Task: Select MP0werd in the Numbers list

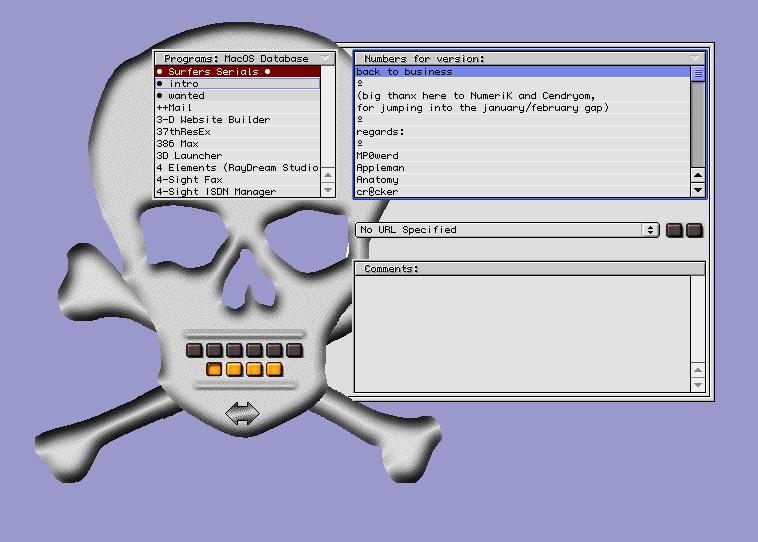Action: click(x=523, y=156)
